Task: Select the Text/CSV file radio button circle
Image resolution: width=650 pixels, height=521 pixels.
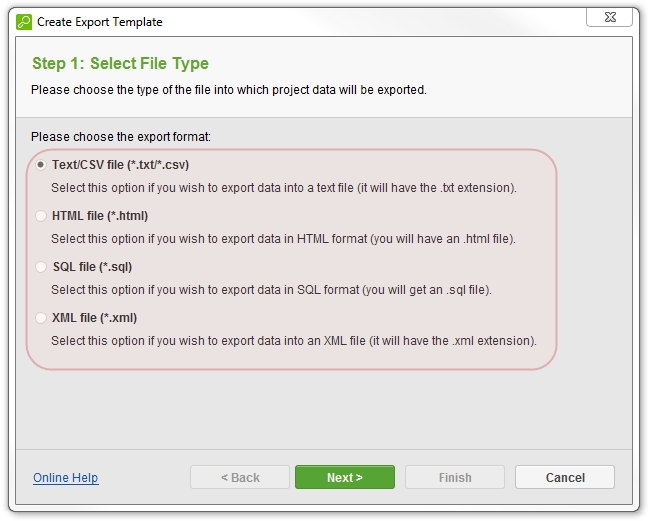Action: 41,165
